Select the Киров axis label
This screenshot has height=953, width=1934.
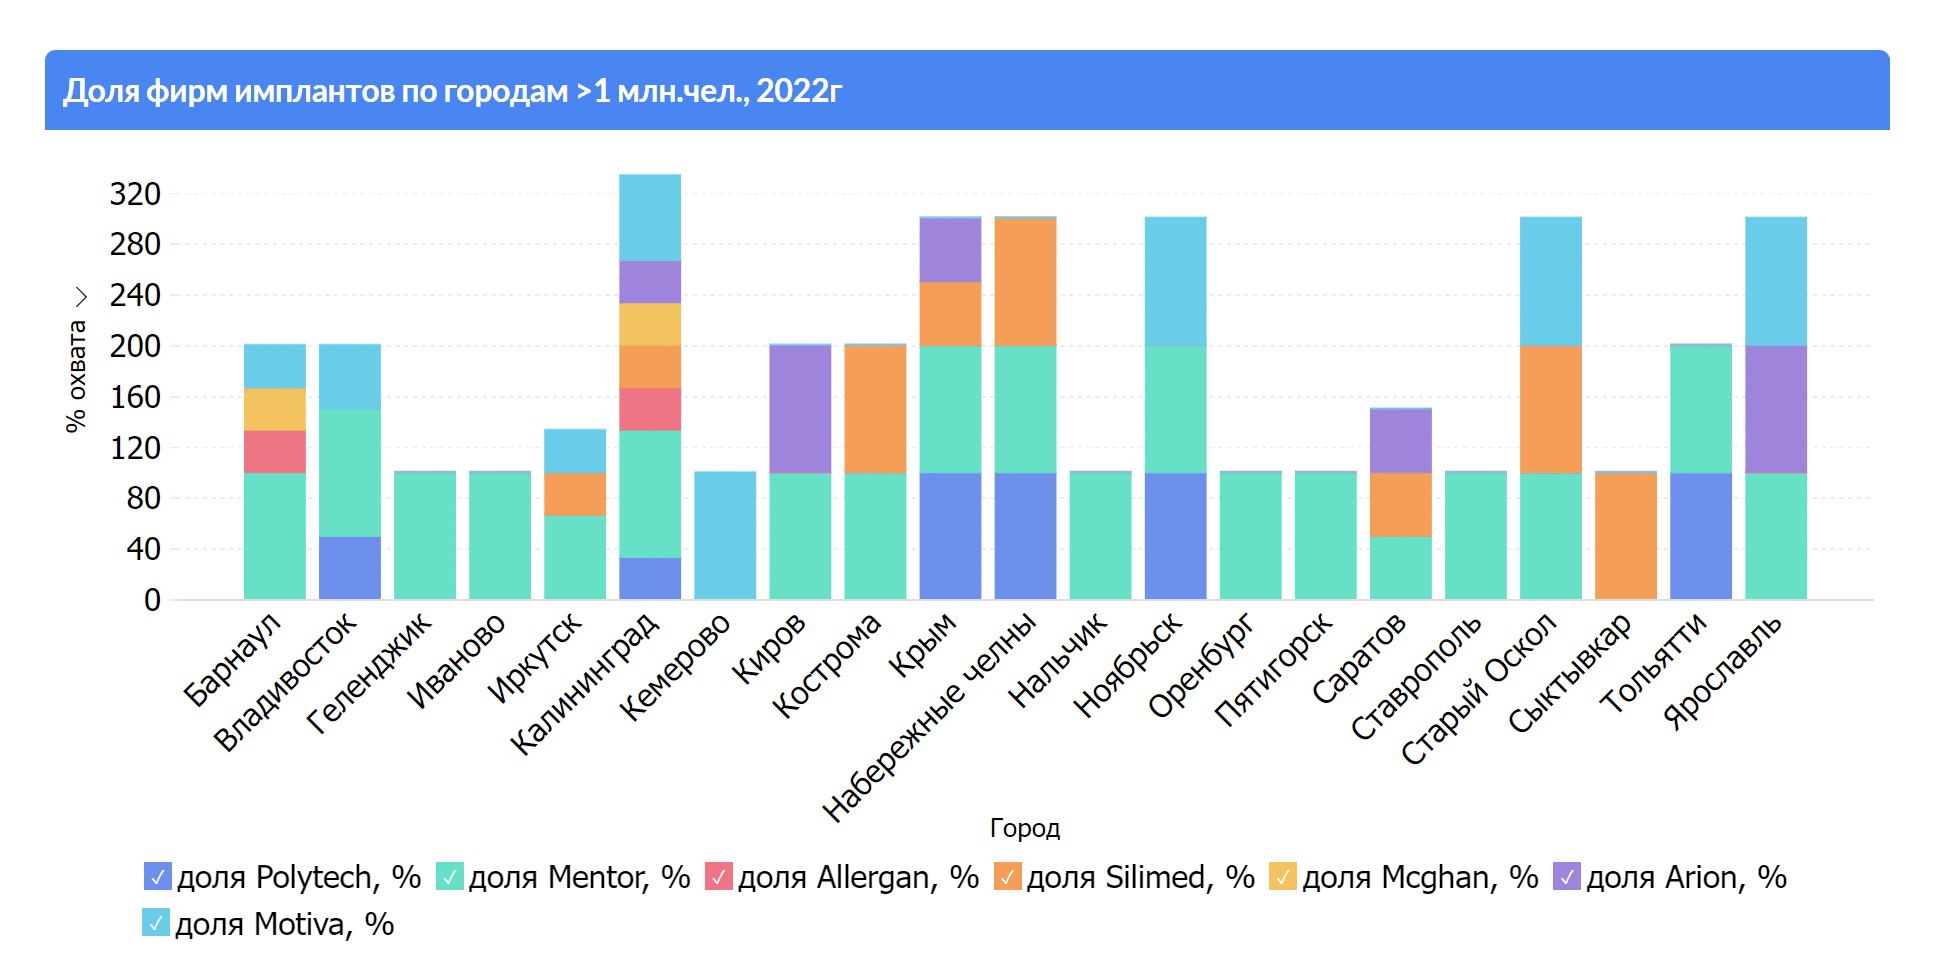769,648
